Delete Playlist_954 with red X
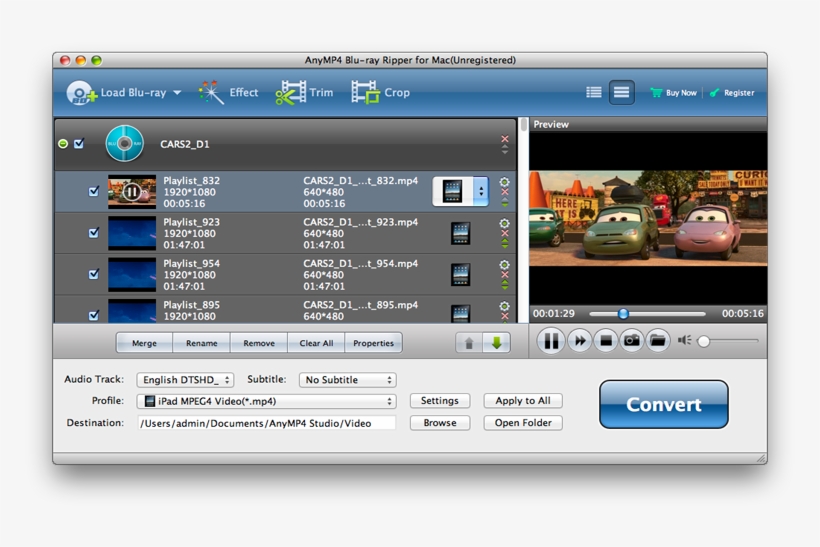This screenshot has height=547, width=820. (x=505, y=275)
